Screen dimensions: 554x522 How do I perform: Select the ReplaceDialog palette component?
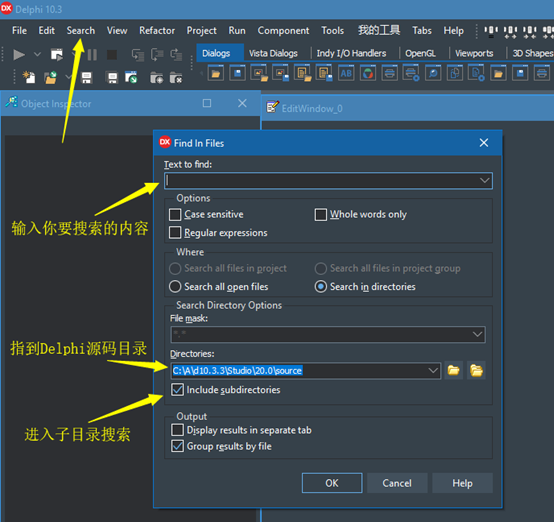[x=455, y=73]
